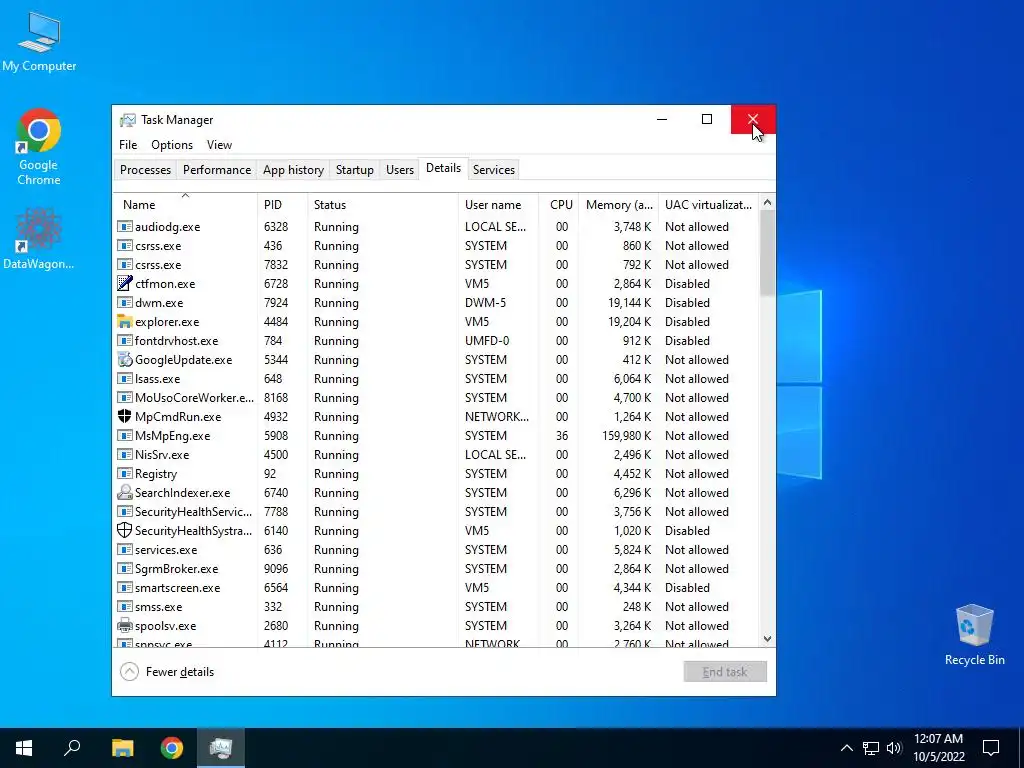This screenshot has width=1024, height=768.
Task: Sort by the Status column header
Action: click(x=383, y=204)
